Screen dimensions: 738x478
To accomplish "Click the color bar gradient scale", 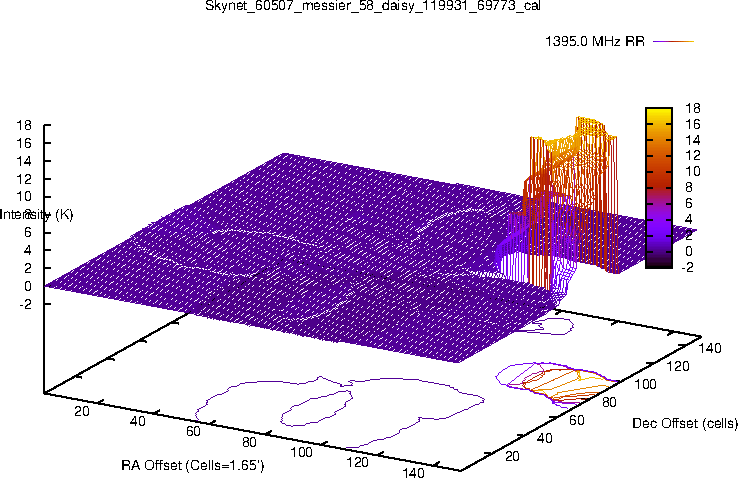I will tap(658, 188).
